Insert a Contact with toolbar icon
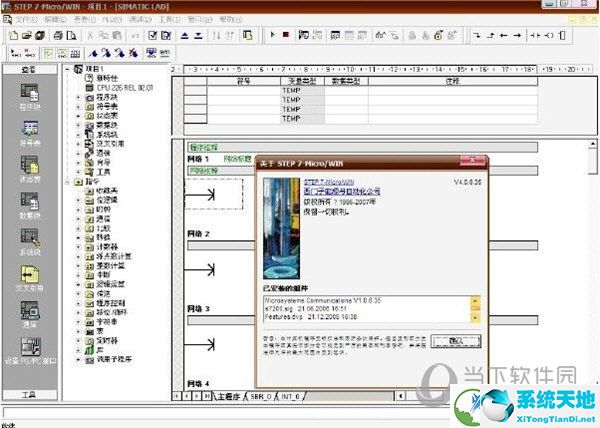The height and width of the screenshot is (428, 600). (x=535, y=35)
